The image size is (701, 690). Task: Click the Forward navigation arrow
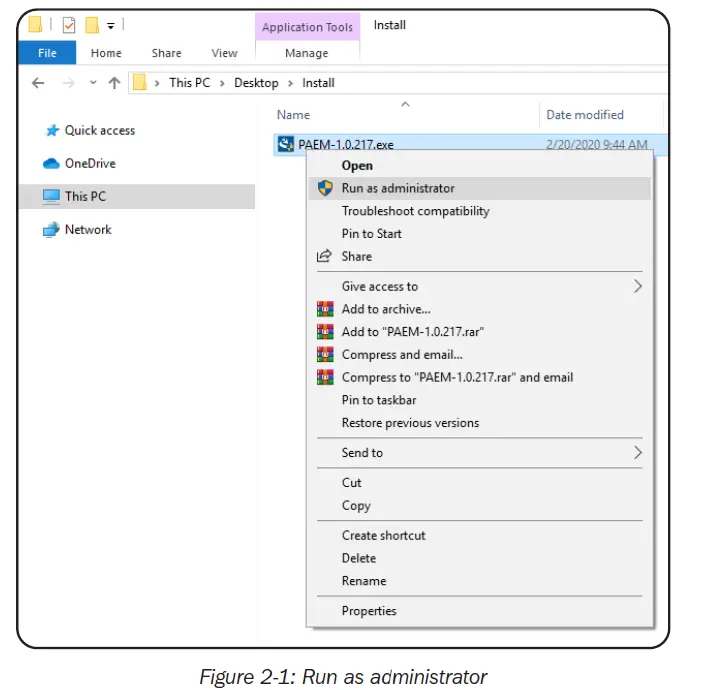68,83
